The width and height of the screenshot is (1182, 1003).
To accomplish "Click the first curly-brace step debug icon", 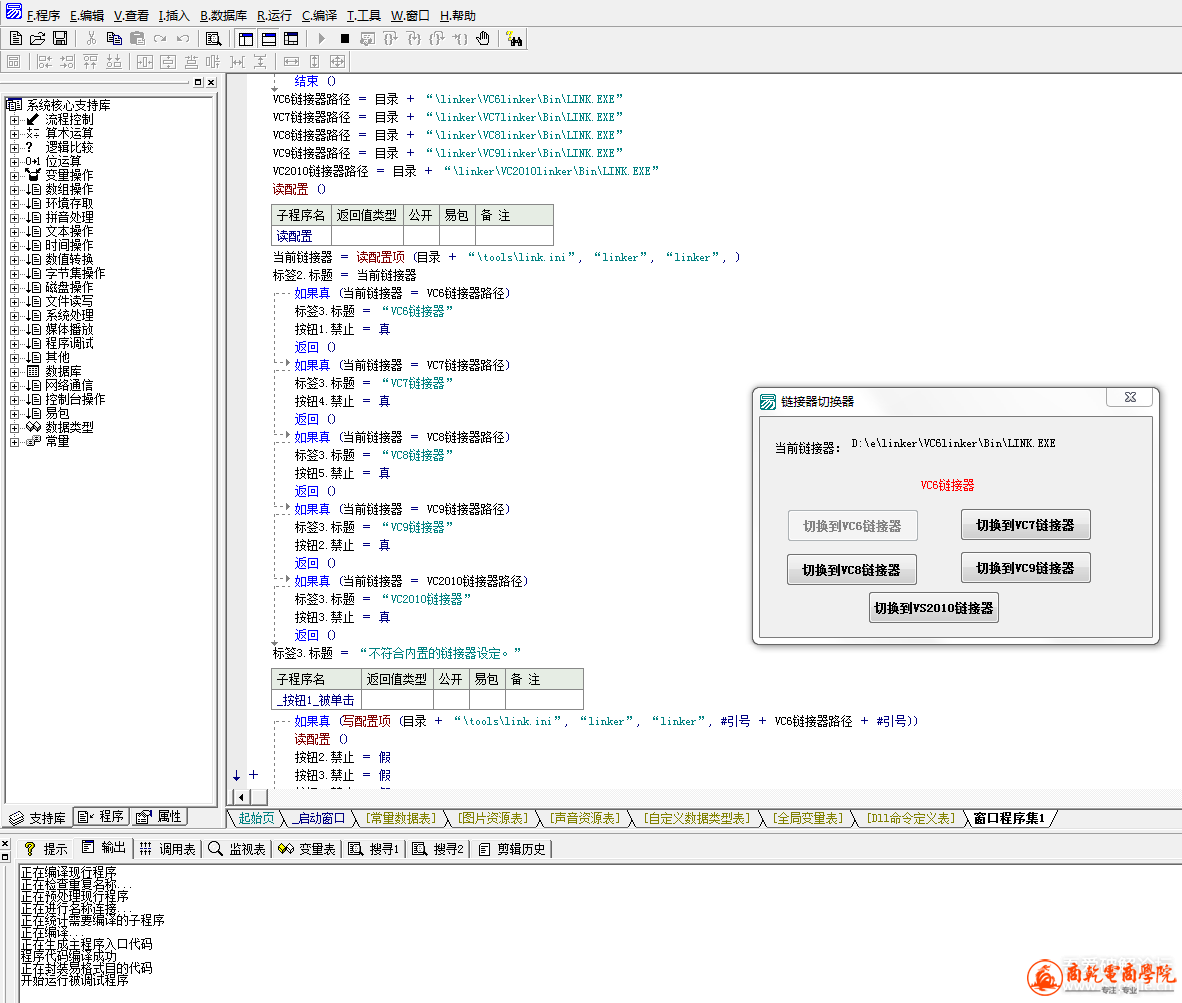I will point(390,38).
